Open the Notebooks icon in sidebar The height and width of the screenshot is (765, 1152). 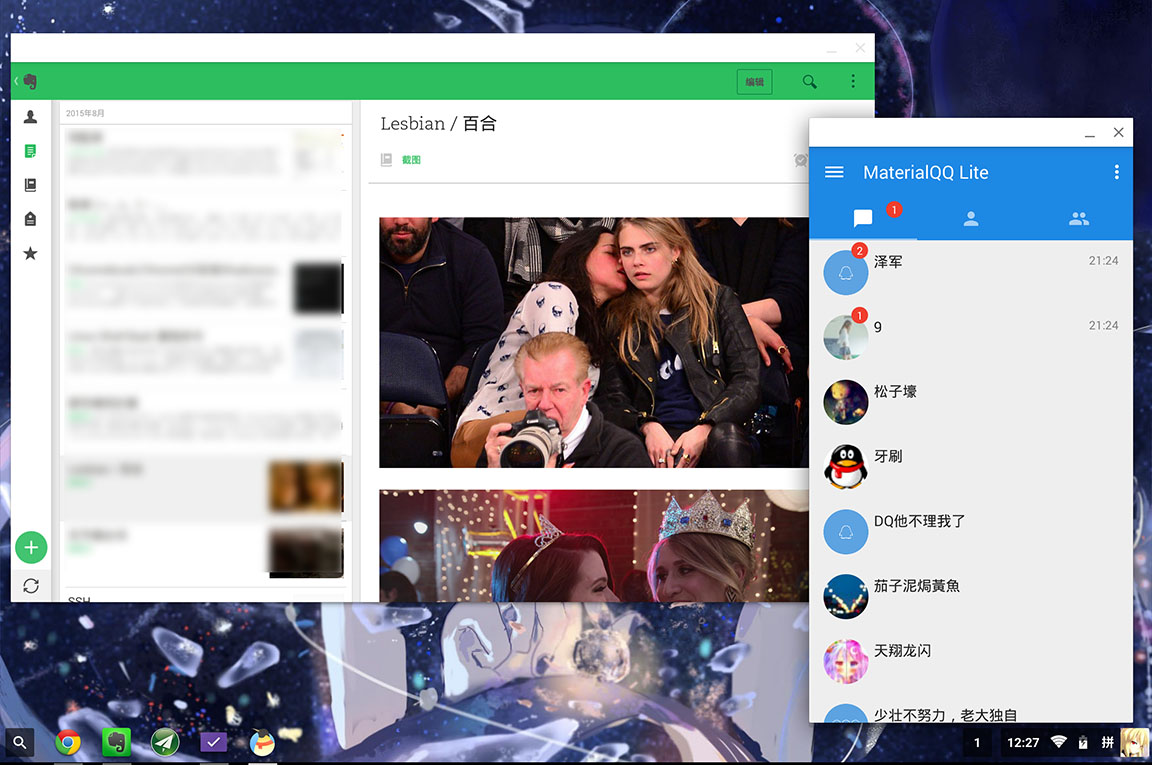tap(30, 185)
